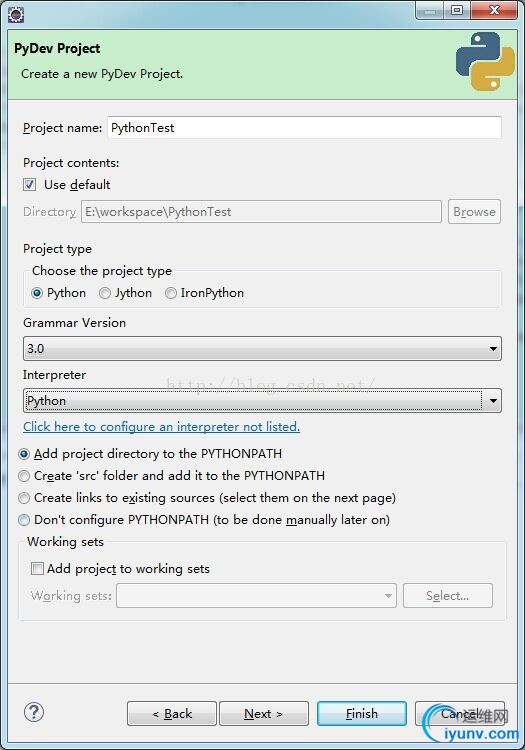525x750 pixels.
Task: Minimize the dialog window
Action: (430, 10)
